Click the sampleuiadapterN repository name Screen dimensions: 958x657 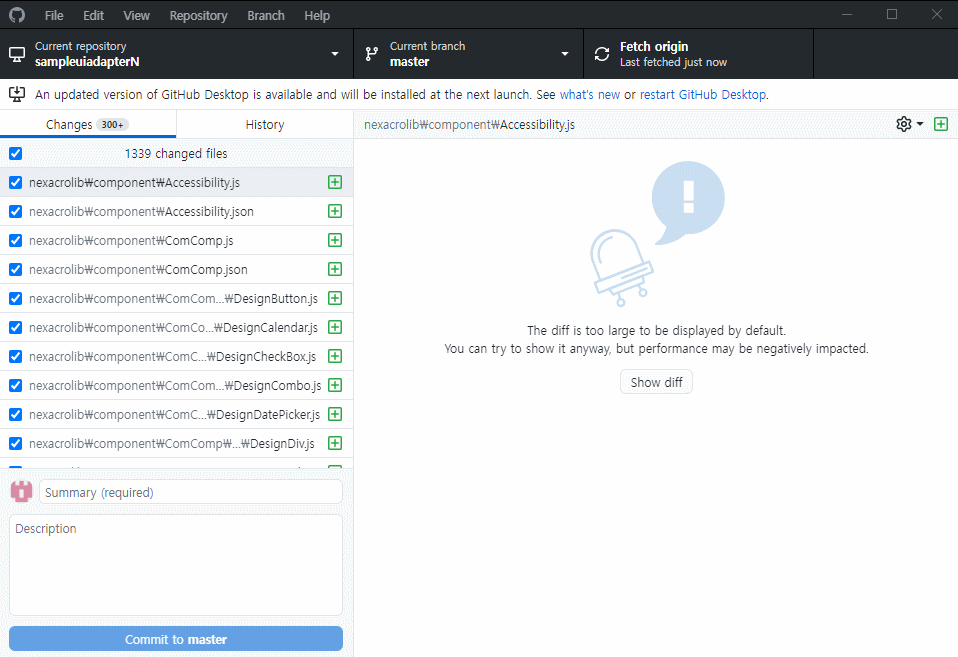click(x=87, y=62)
